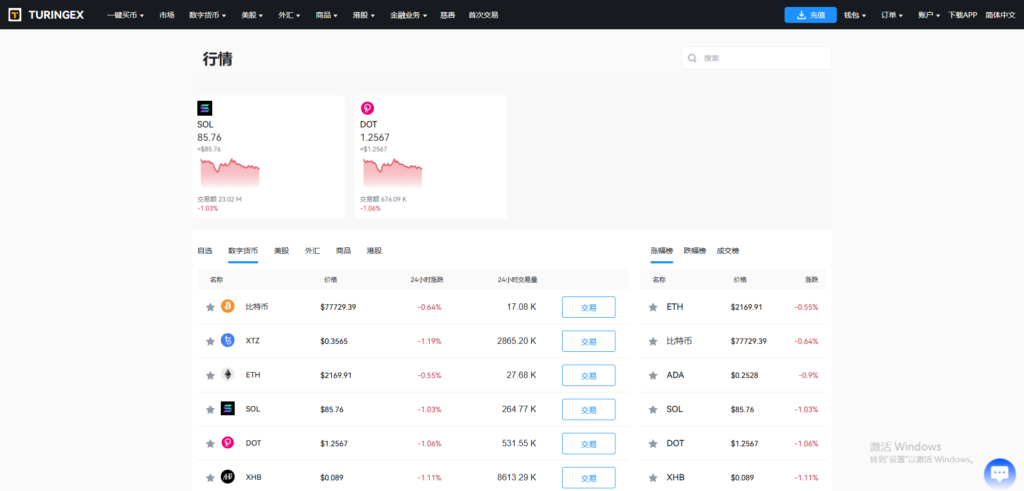Click into the 搜索 search field
The width and height of the screenshot is (1024, 491).
coord(757,58)
